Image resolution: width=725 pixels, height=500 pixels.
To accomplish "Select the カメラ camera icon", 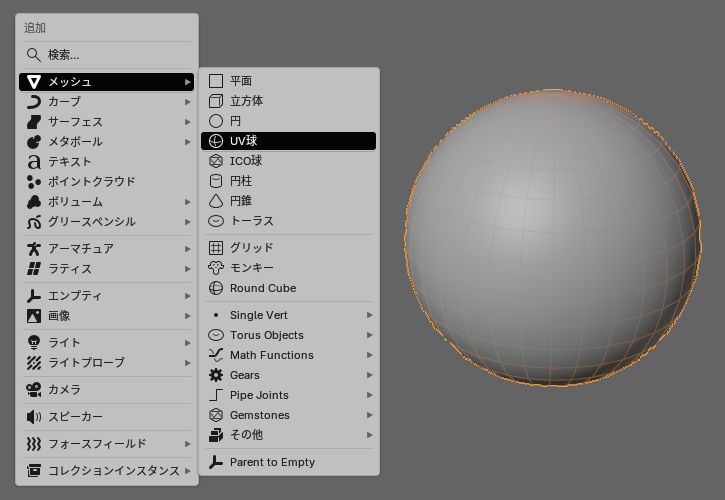I will pos(34,390).
